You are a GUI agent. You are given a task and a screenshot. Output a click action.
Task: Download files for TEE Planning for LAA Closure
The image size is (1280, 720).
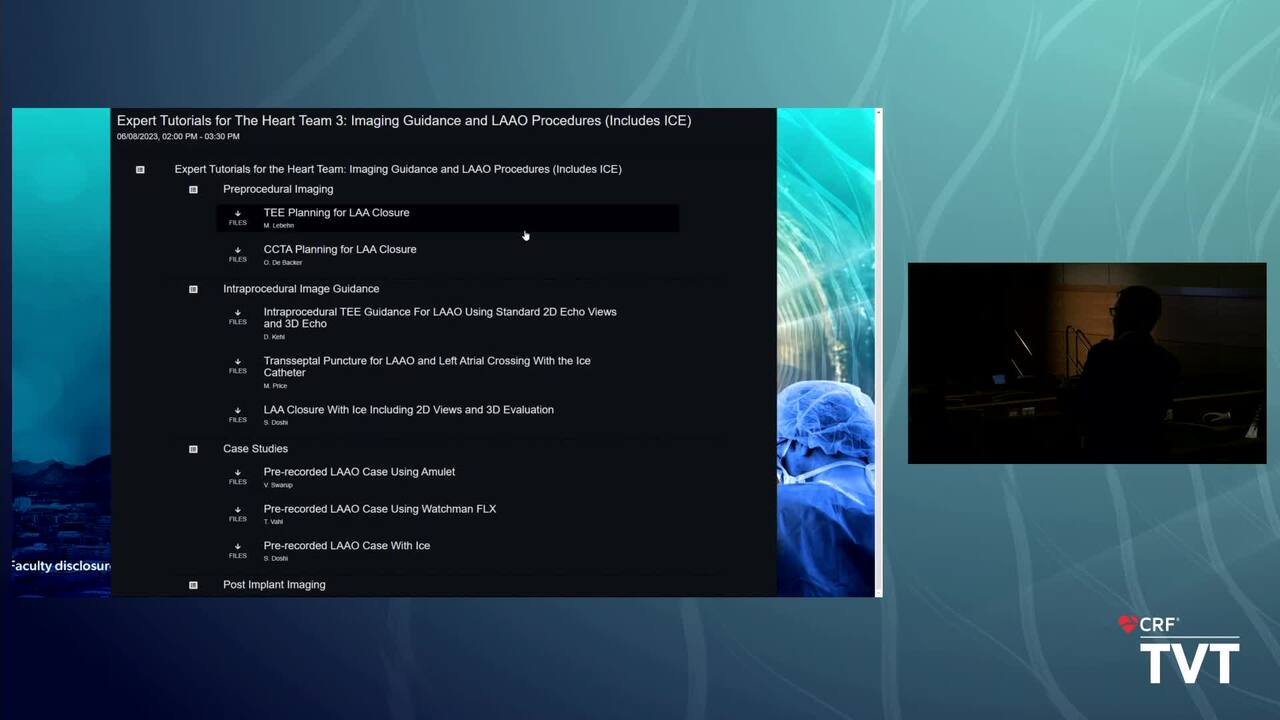[237, 217]
